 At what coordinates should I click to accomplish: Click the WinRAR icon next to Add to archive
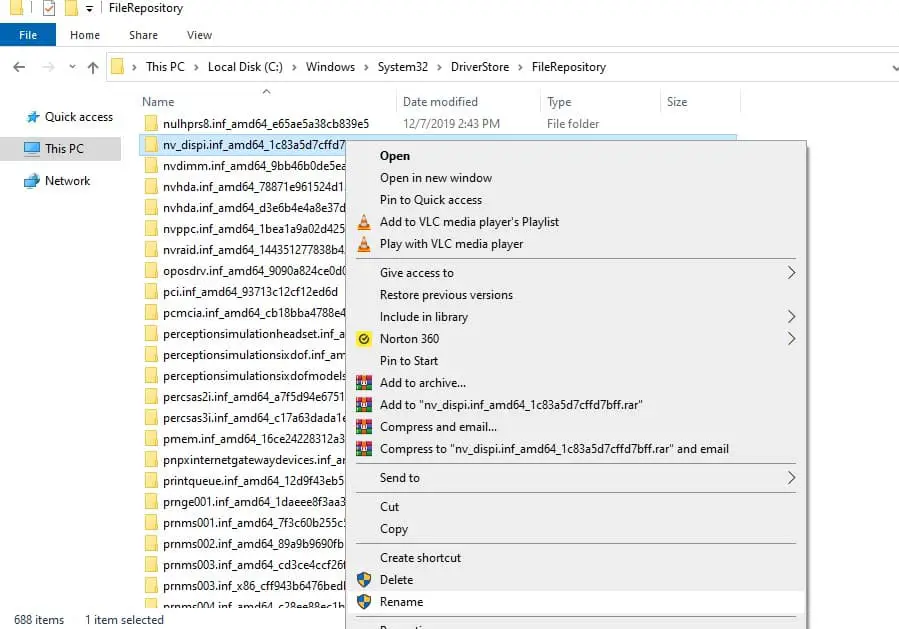[364, 383]
